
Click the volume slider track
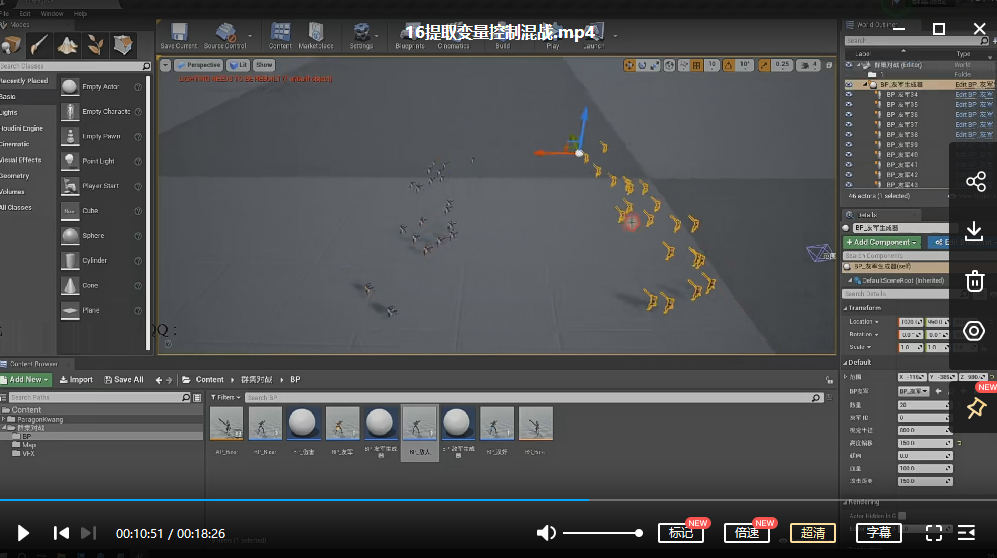[602, 533]
